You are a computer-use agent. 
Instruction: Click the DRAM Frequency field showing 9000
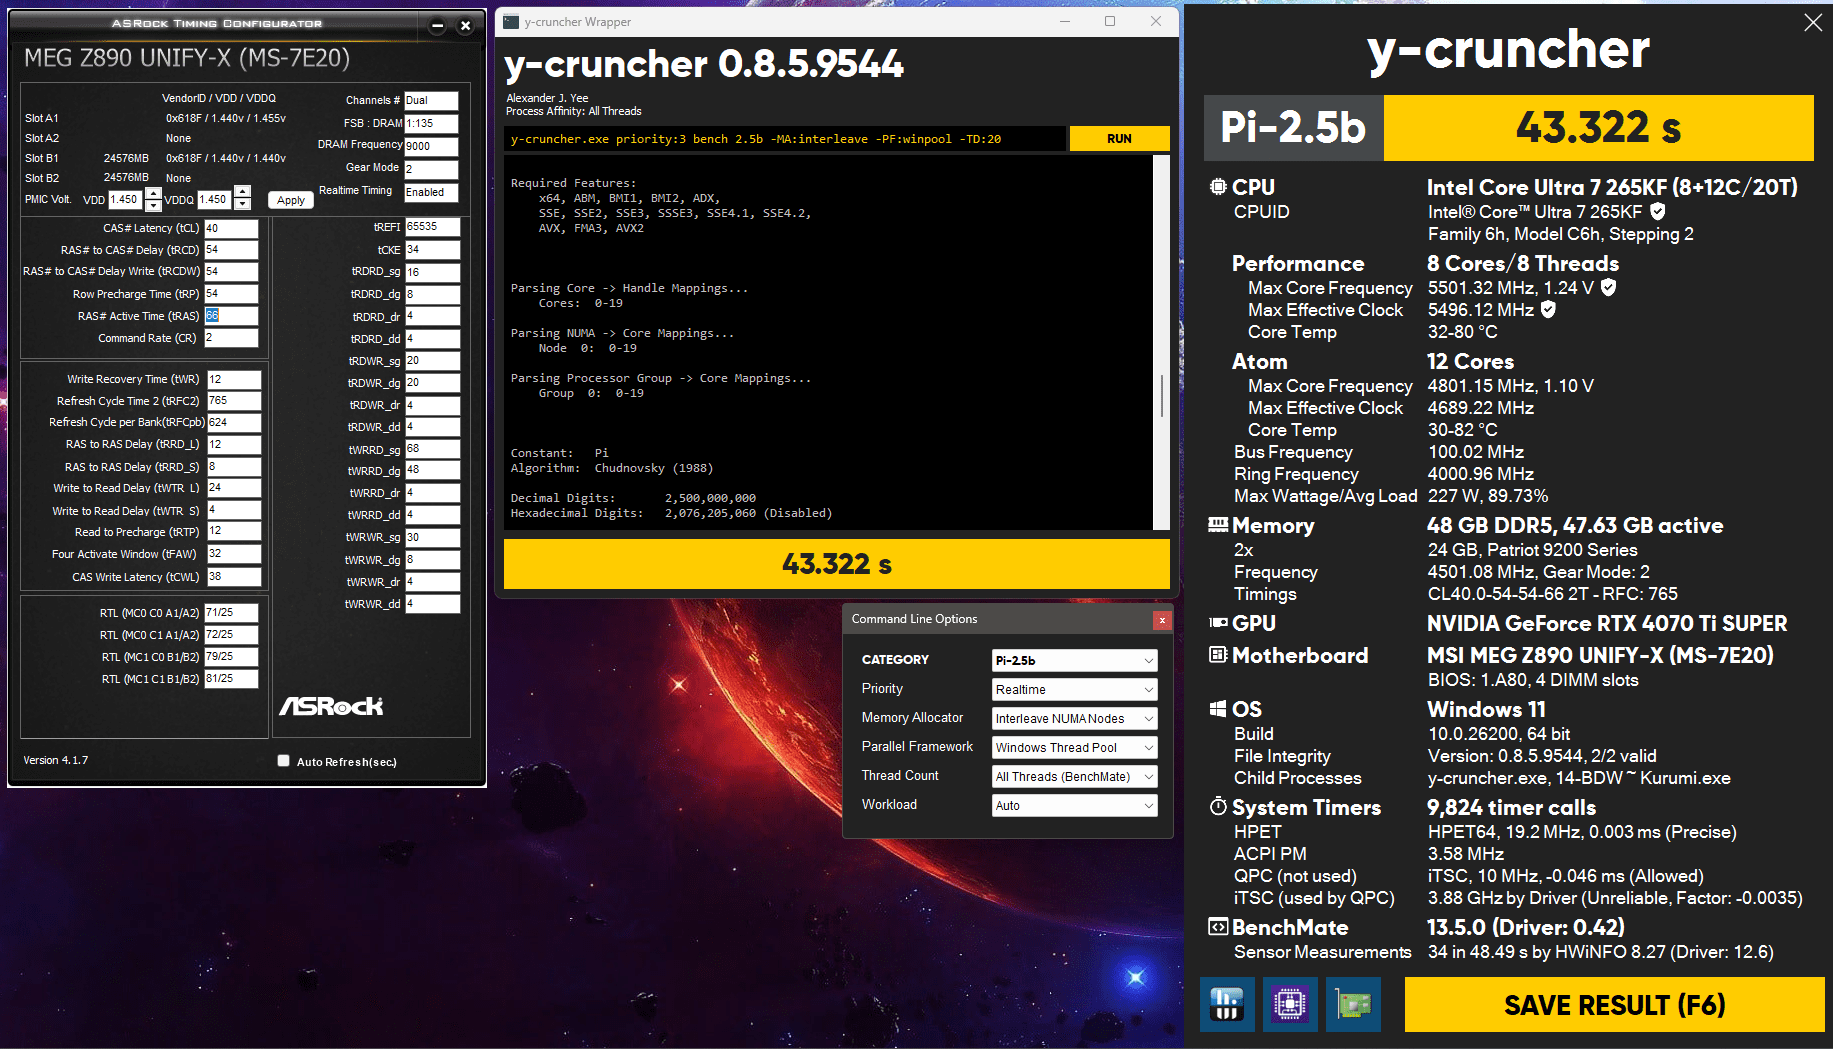click(431, 146)
